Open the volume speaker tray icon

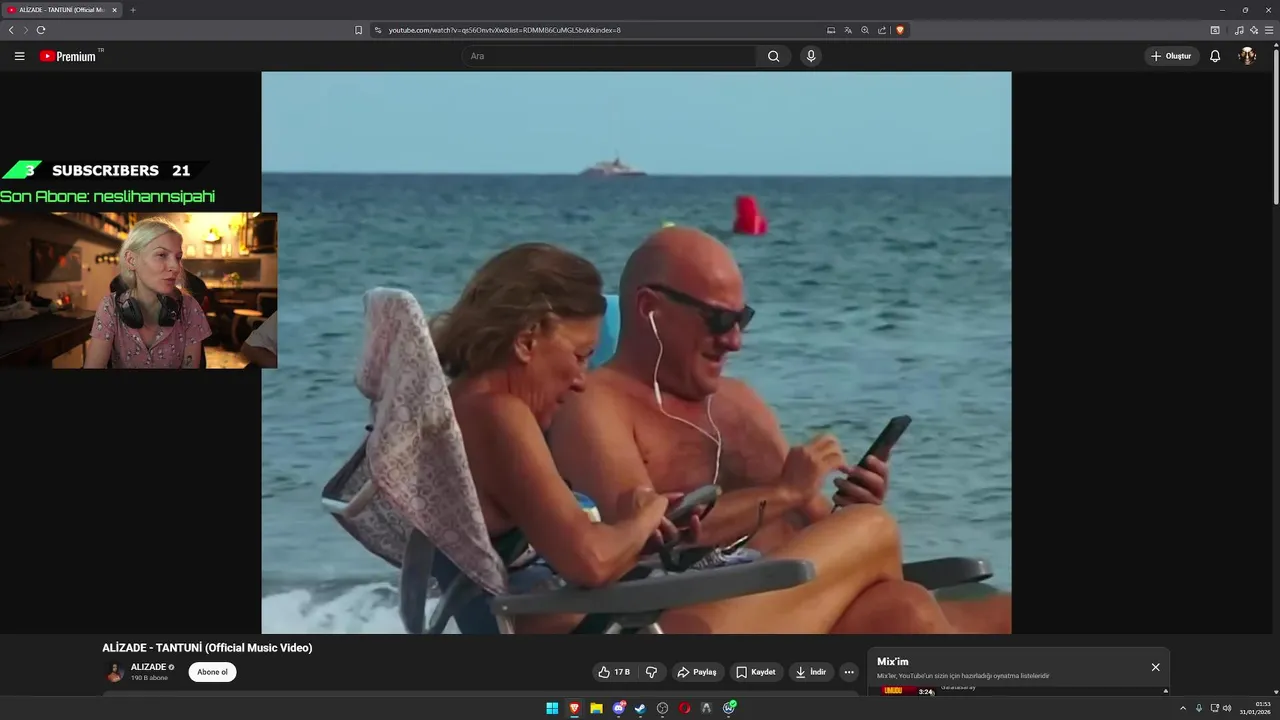tap(1227, 708)
